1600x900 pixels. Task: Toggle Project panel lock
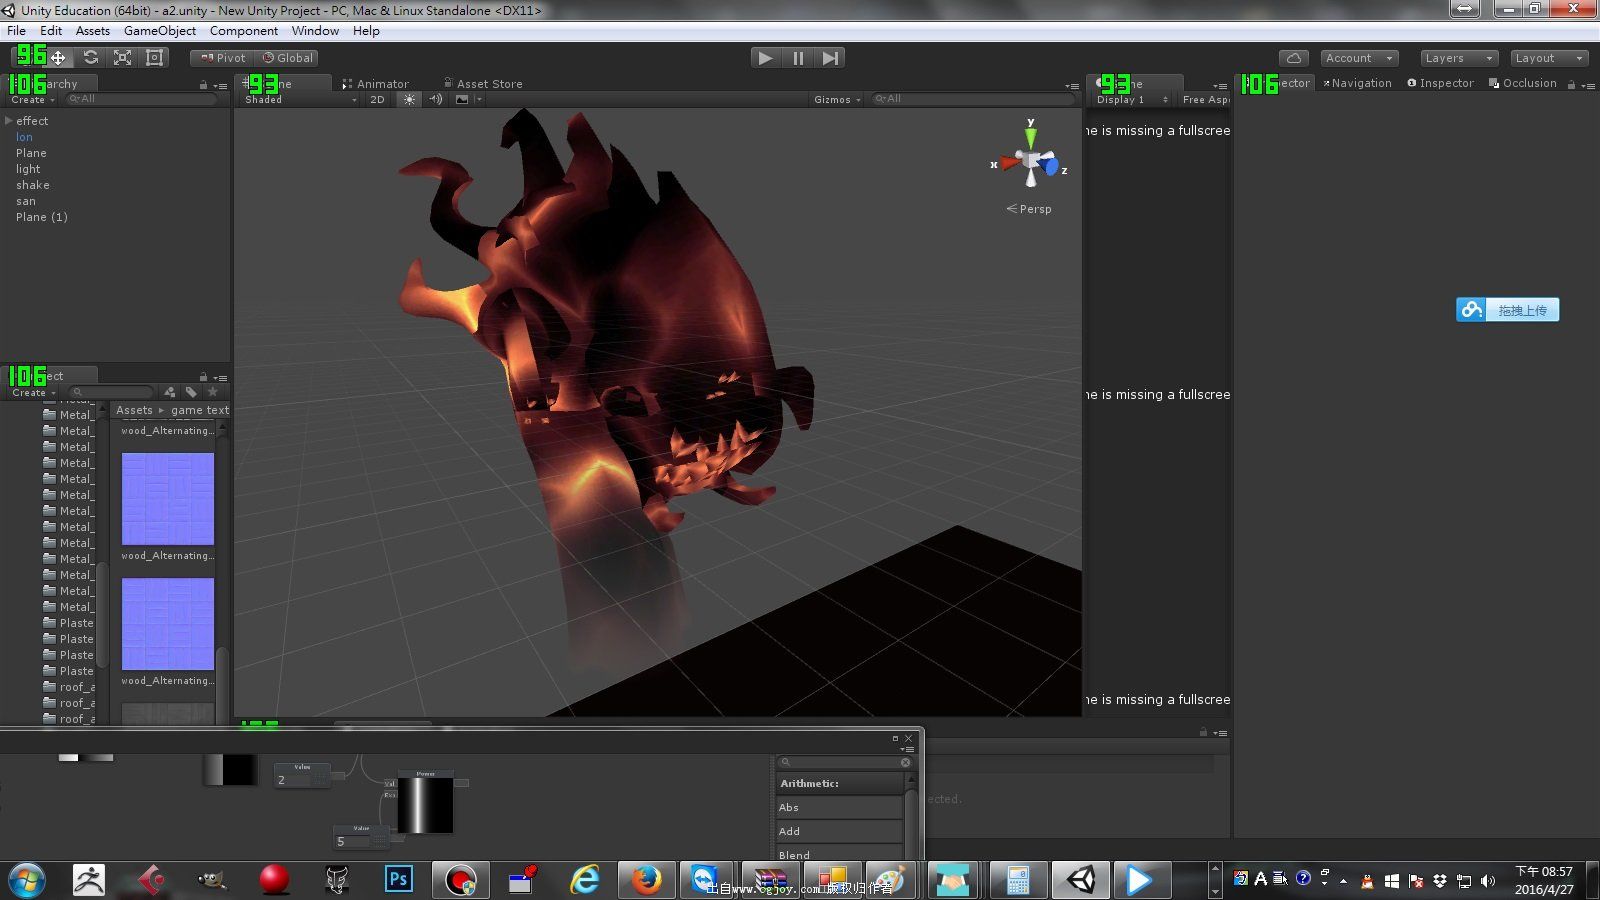[203, 378]
